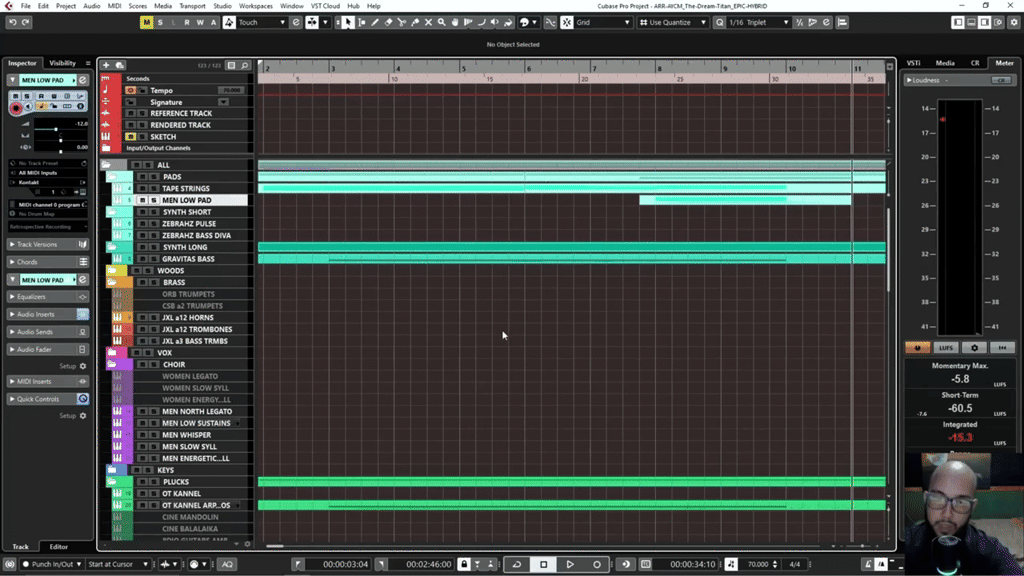This screenshot has height=576, width=1024.
Task: Toggle the Right Zone visibility icon
Action: coord(984,22)
